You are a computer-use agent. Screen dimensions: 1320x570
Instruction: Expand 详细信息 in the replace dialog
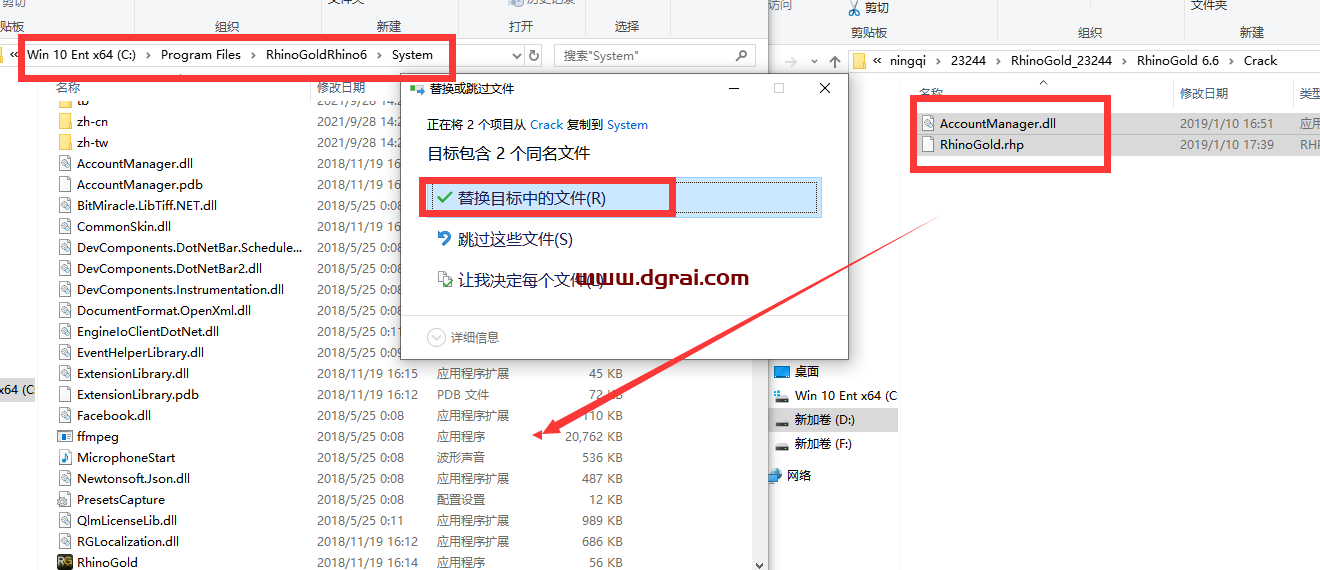click(463, 338)
